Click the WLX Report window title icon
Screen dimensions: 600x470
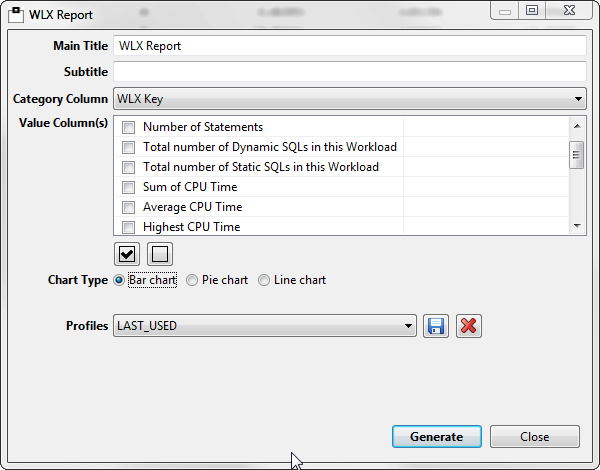[x=16, y=11]
